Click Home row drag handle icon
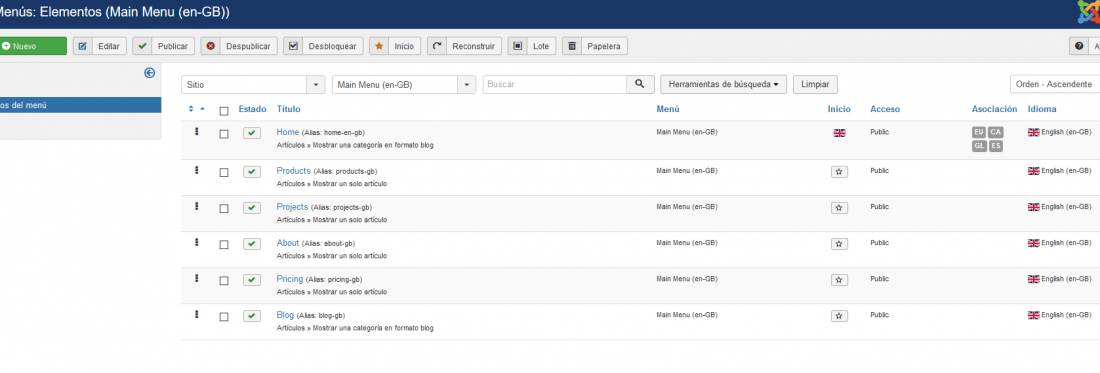This screenshot has width=1100, height=373. coord(197,131)
